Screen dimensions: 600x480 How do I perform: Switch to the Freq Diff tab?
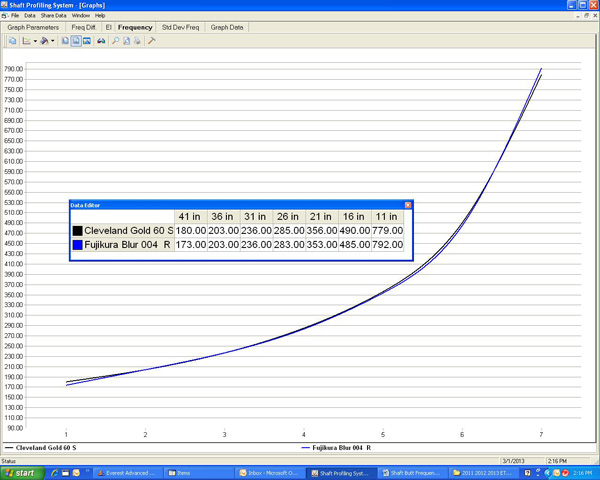[83, 28]
